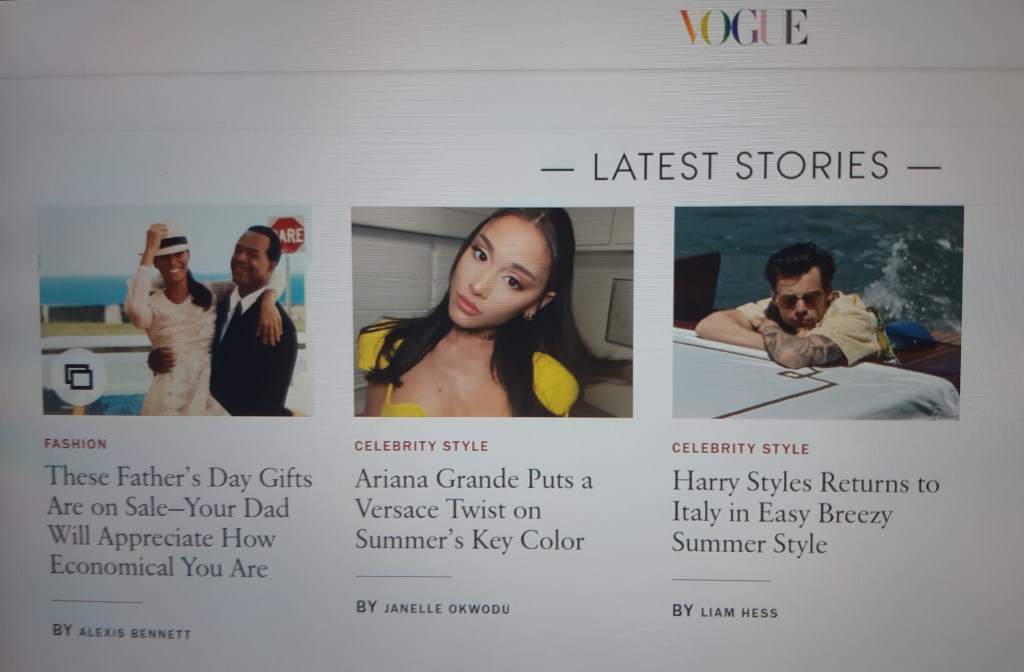Click the Latest Stories section heading

(741, 166)
